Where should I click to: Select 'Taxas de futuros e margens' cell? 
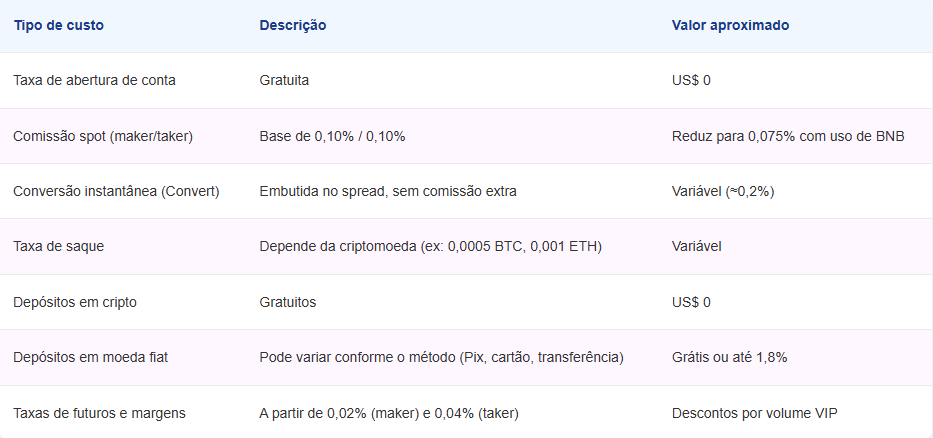pyautogui.click(x=99, y=413)
